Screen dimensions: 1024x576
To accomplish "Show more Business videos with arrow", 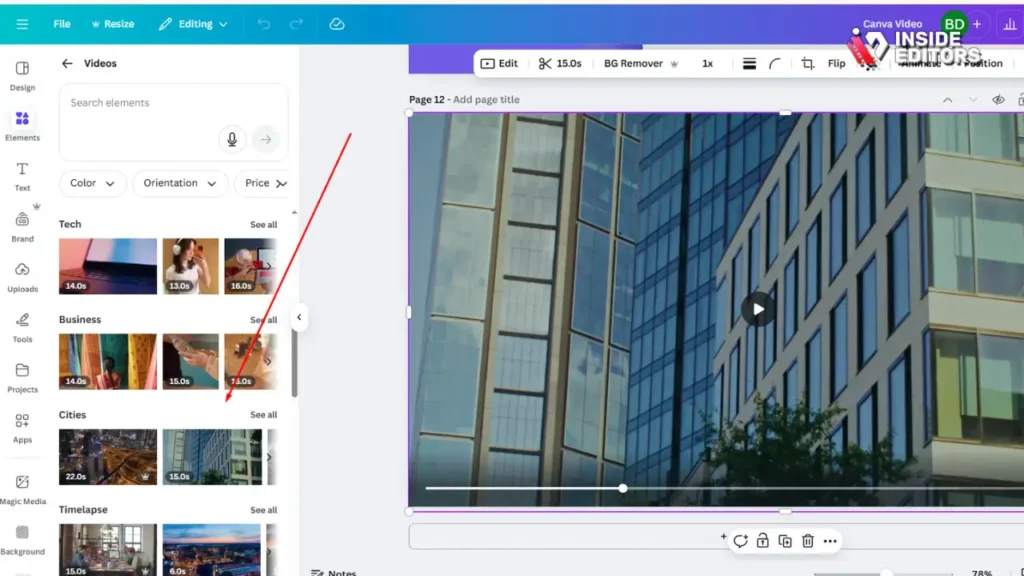I will (268, 361).
